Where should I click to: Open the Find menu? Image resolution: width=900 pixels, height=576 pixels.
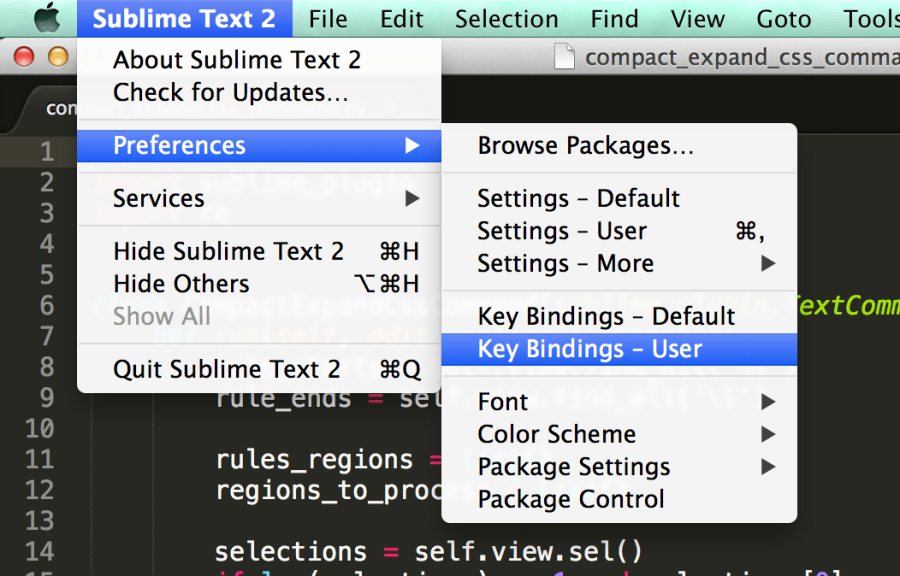point(614,17)
